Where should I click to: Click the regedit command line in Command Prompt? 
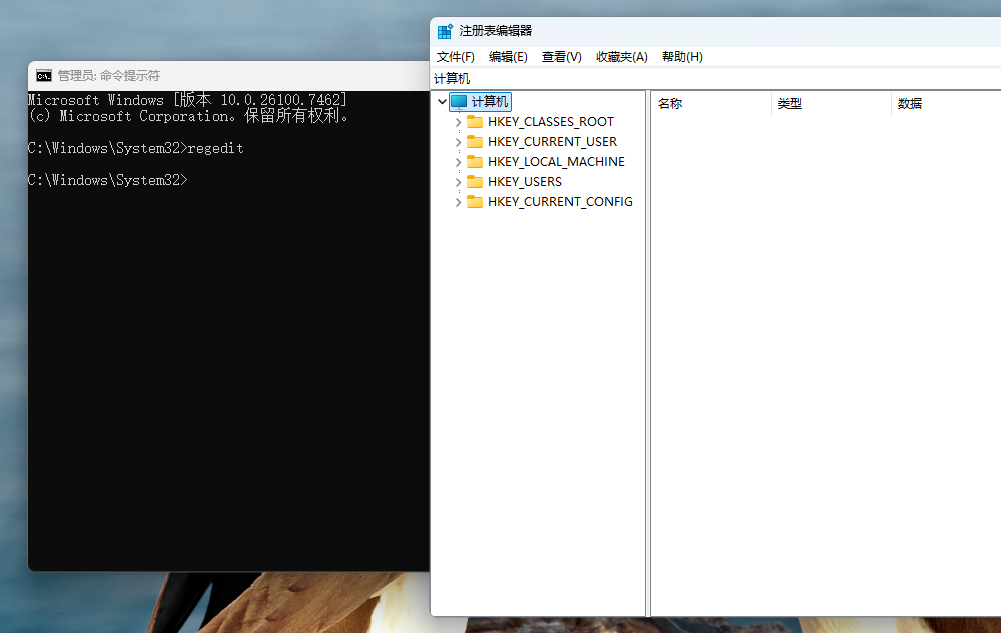click(135, 148)
